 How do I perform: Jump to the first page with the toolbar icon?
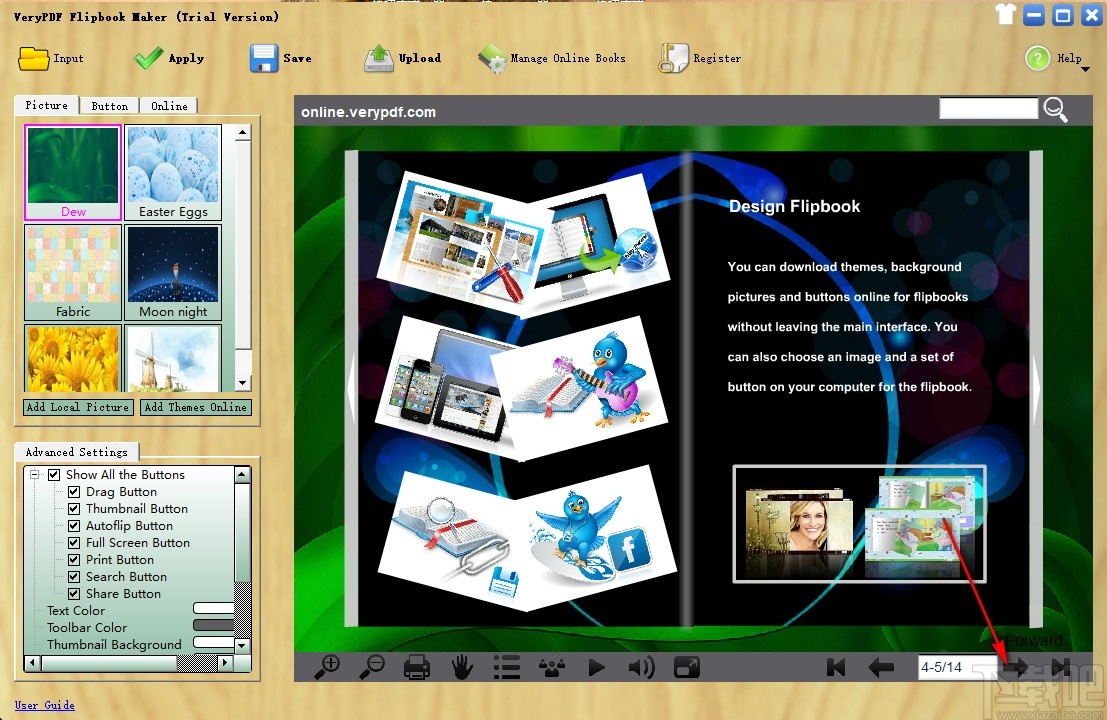point(836,666)
